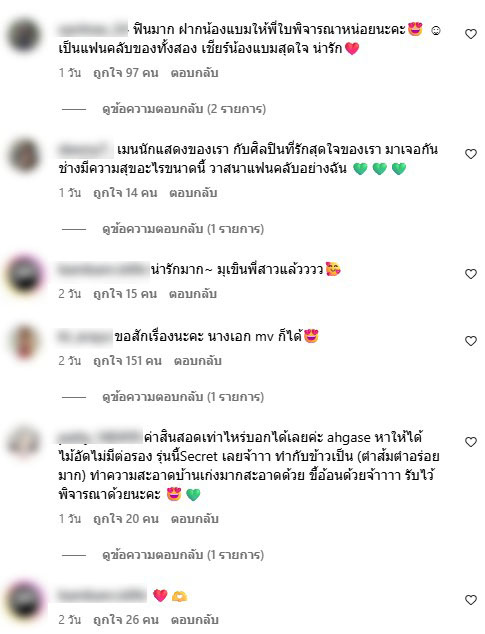
Task: Open avatar of the "นางเอก mv" commenter
Action: point(24,342)
